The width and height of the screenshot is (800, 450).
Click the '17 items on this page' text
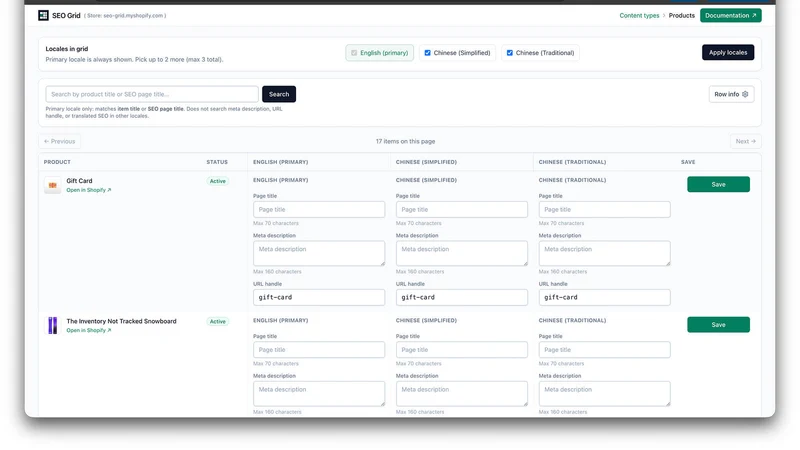pyautogui.click(x=406, y=141)
